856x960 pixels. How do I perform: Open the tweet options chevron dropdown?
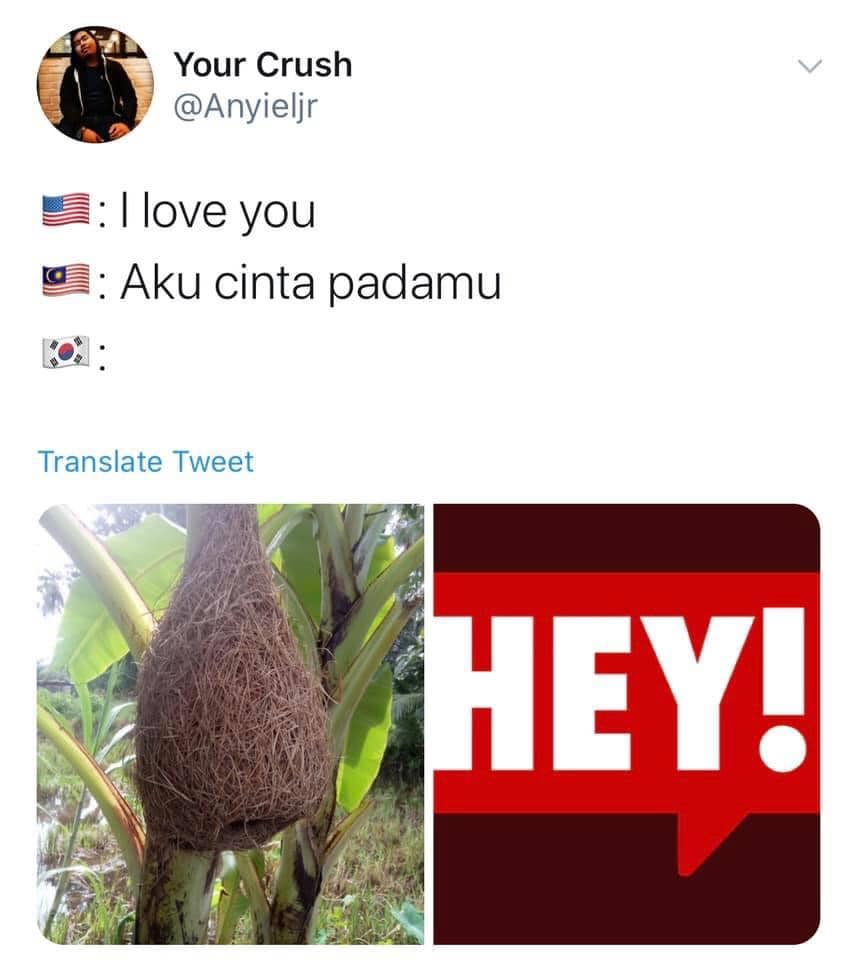click(810, 66)
